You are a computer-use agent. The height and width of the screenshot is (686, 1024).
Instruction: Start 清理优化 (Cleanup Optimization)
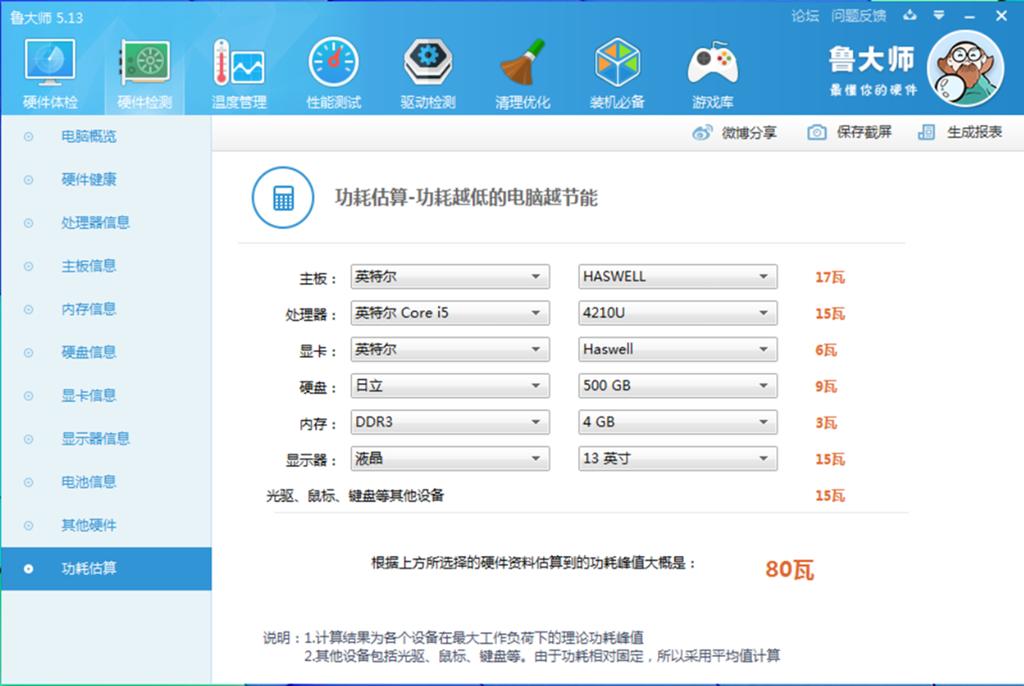click(x=522, y=70)
